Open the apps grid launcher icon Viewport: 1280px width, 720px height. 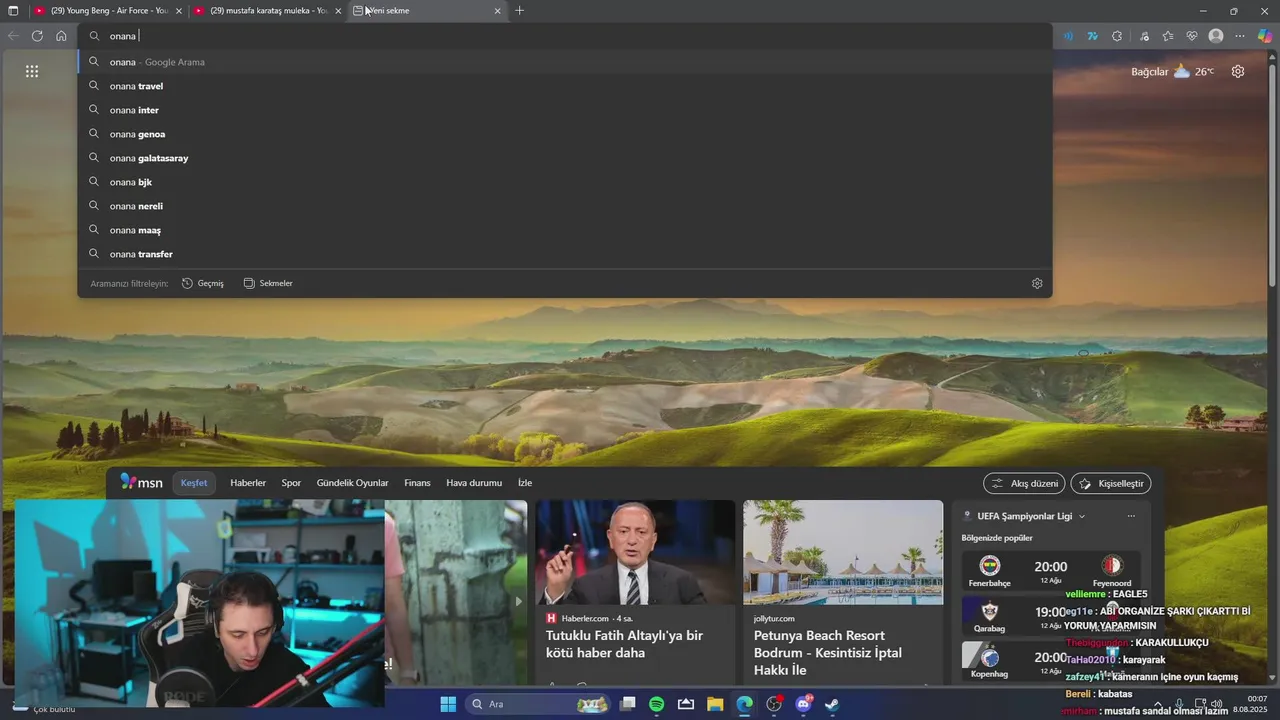pyautogui.click(x=32, y=71)
